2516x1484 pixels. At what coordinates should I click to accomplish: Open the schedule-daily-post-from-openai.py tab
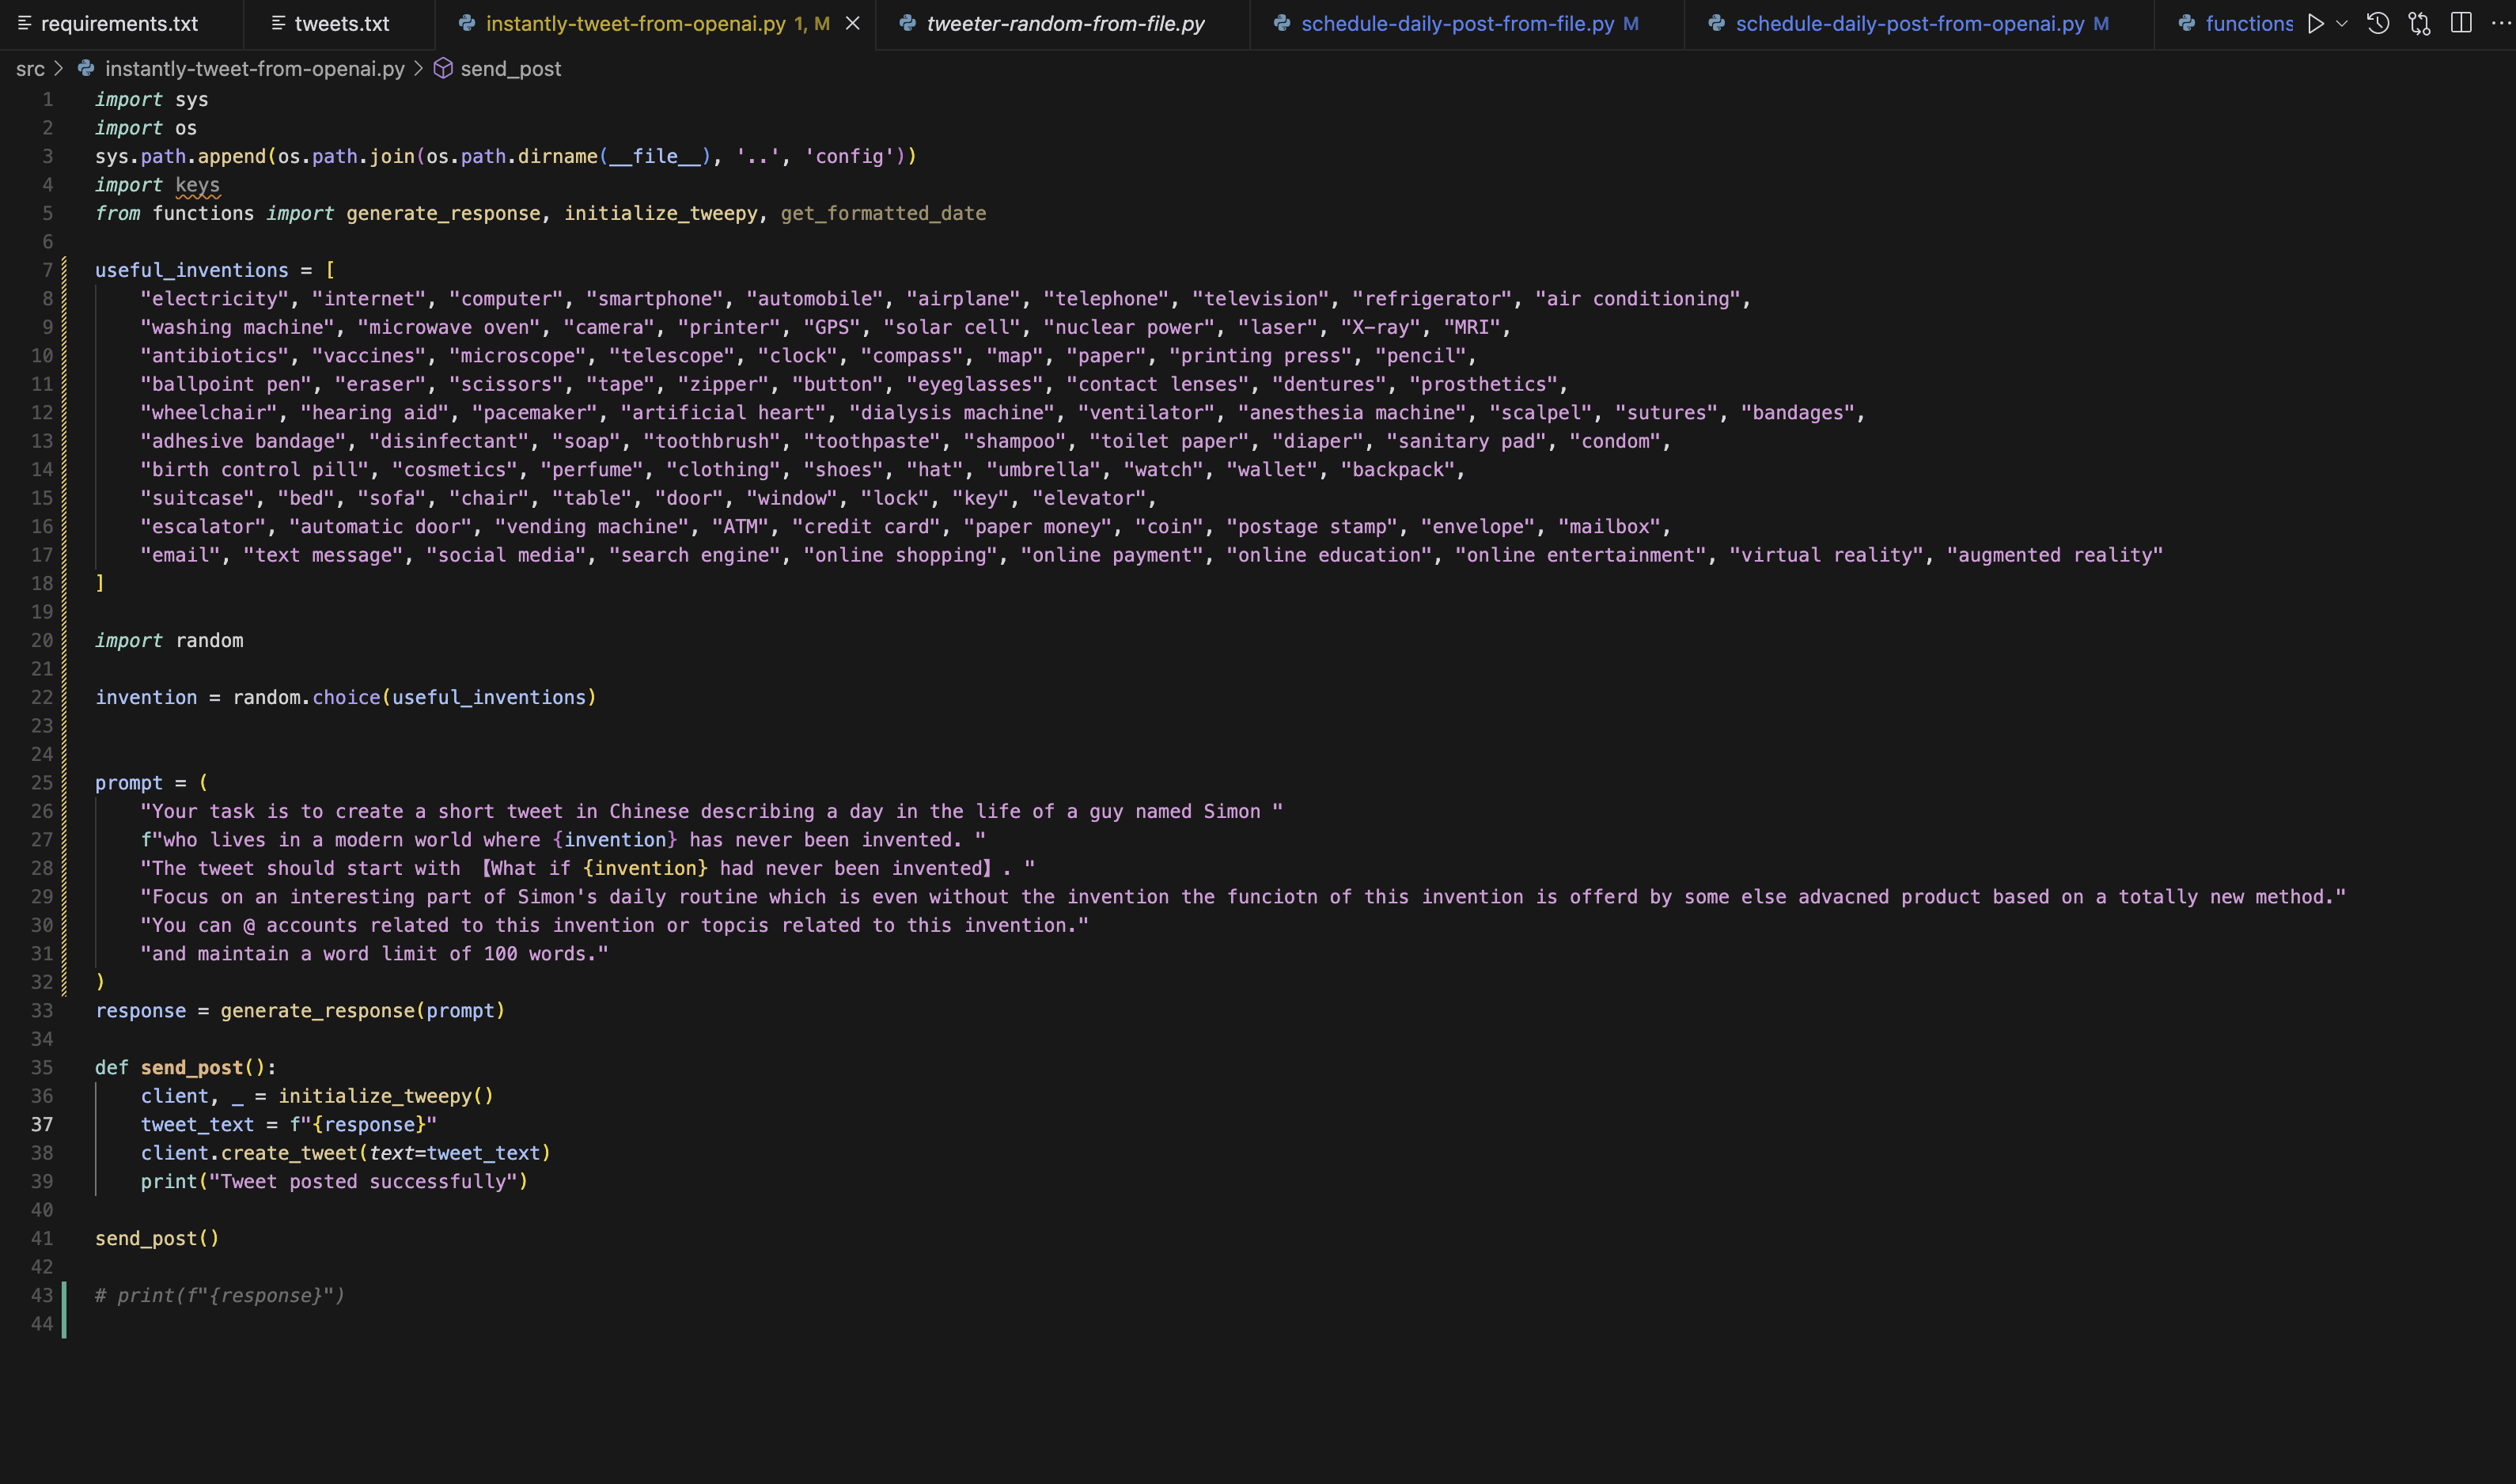pyautogui.click(x=1909, y=23)
